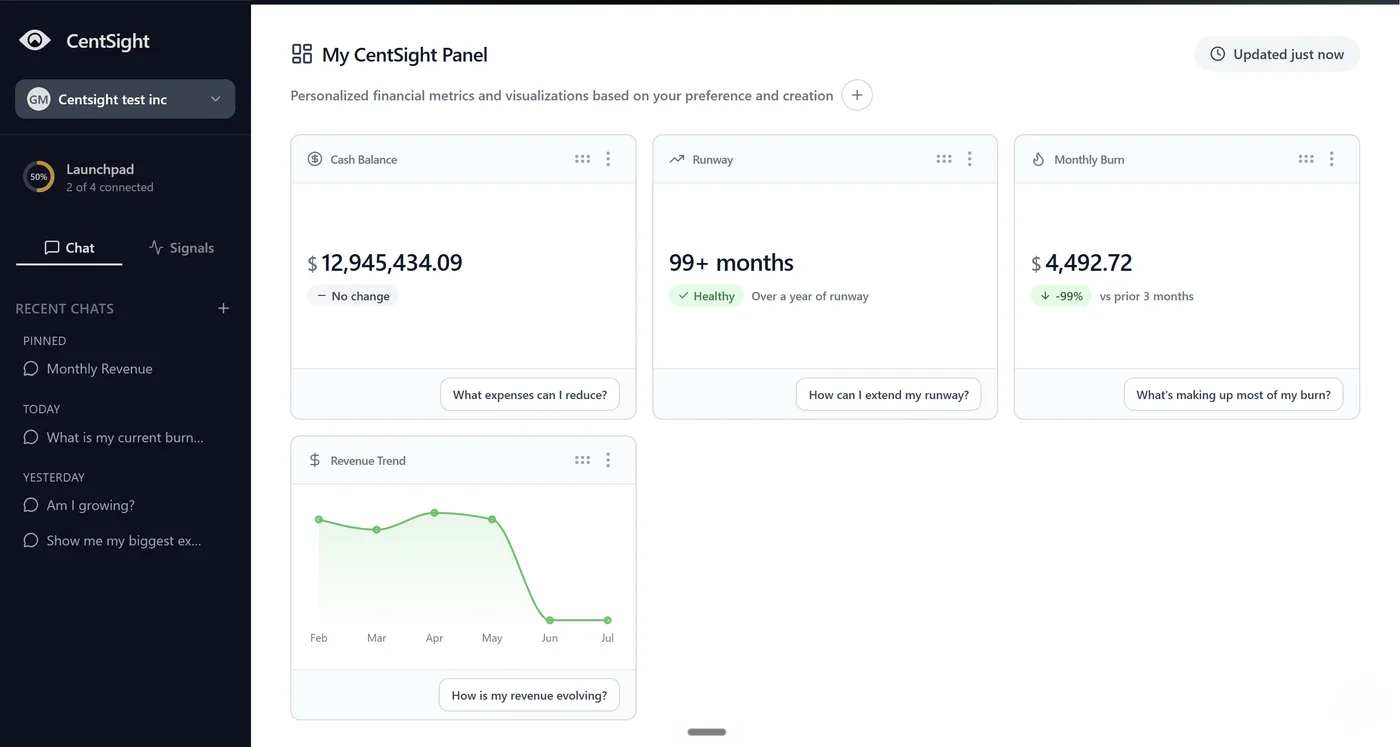Click Revenue Trend dollar icon
Image resolution: width=1400 pixels, height=747 pixels.
[x=315, y=460]
